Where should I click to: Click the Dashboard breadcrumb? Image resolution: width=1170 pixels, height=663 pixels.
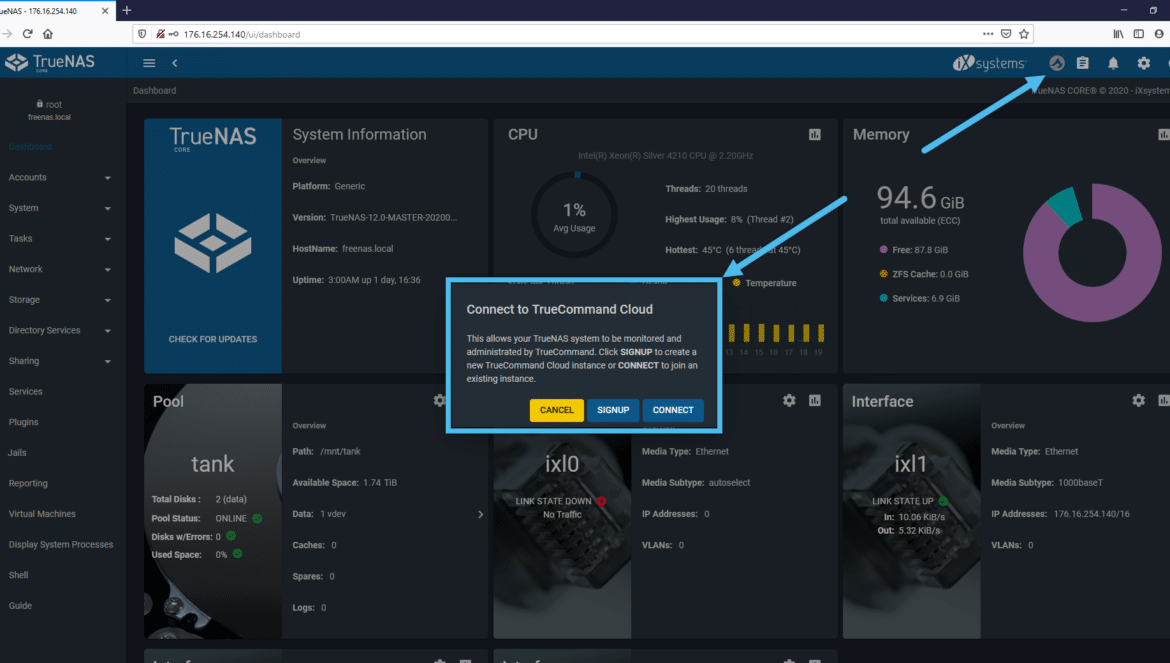click(x=154, y=90)
